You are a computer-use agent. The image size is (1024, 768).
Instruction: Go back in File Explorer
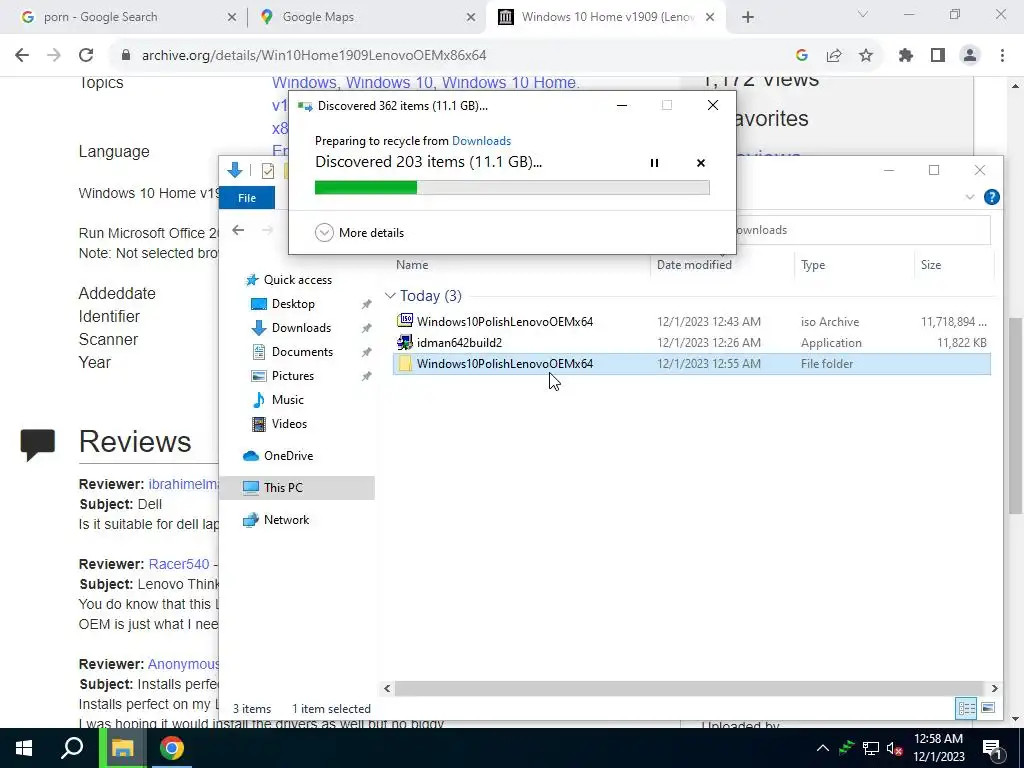[x=238, y=230]
